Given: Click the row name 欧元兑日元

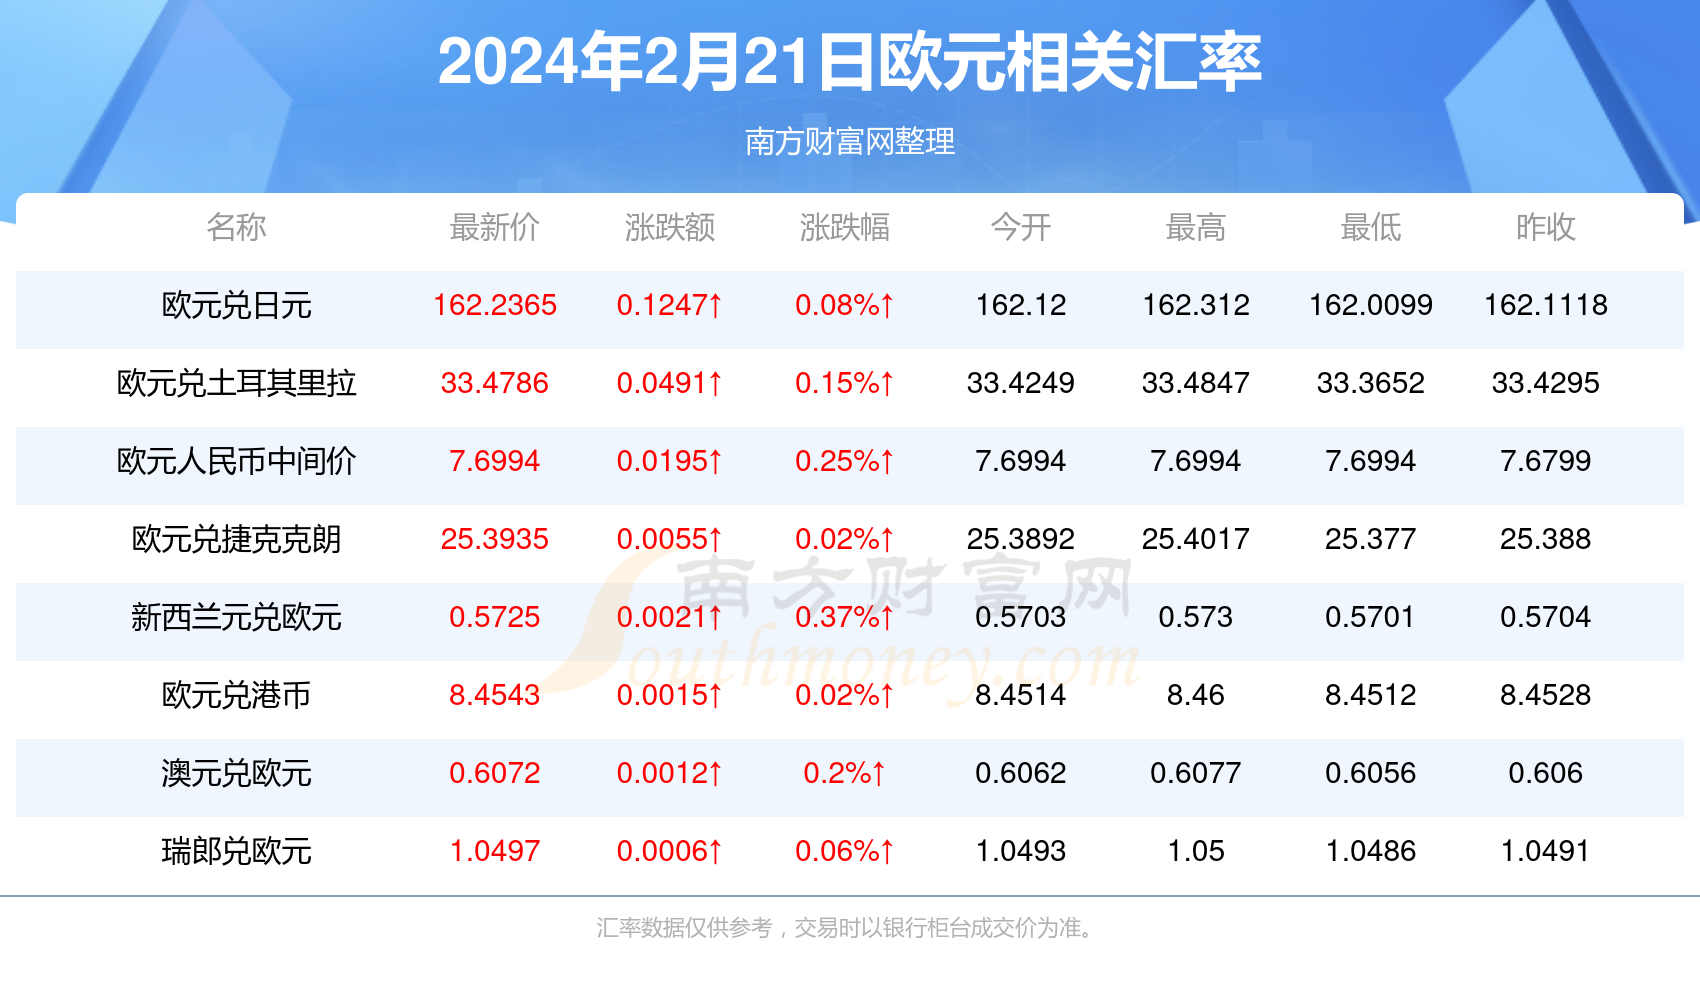Looking at the screenshot, I should click(x=236, y=305).
